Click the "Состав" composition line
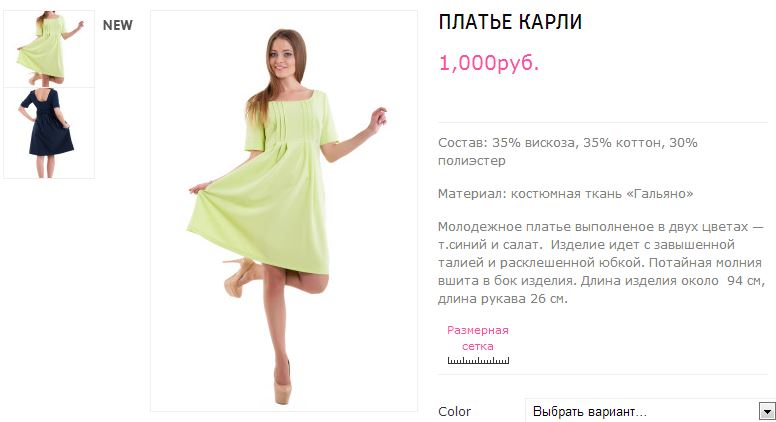776x422 pixels. tap(568, 151)
